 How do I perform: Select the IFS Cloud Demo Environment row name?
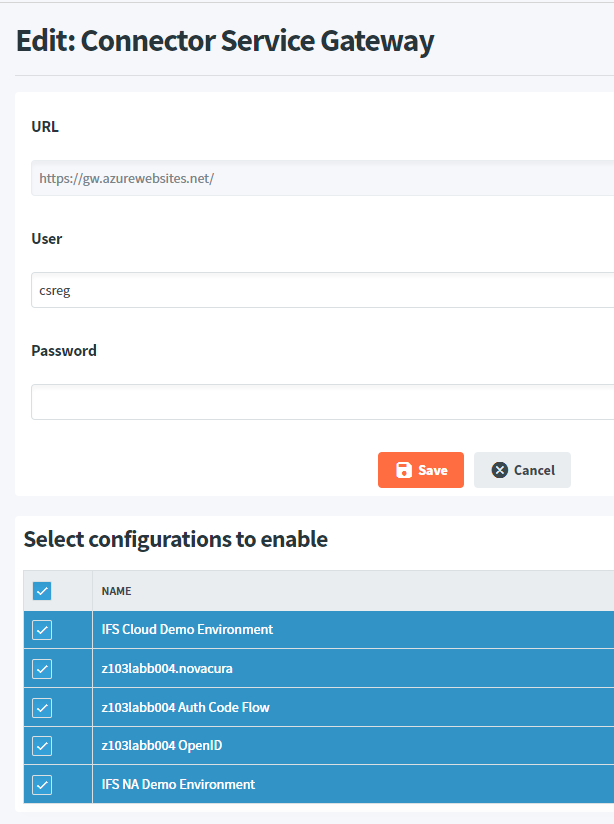click(x=187, y=630)
